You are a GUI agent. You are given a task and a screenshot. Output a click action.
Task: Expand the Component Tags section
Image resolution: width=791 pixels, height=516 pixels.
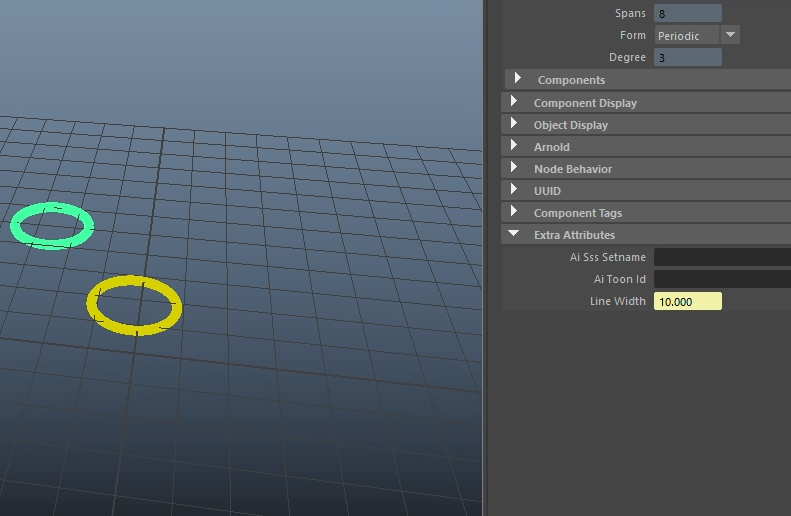click(x=646, y=213)
